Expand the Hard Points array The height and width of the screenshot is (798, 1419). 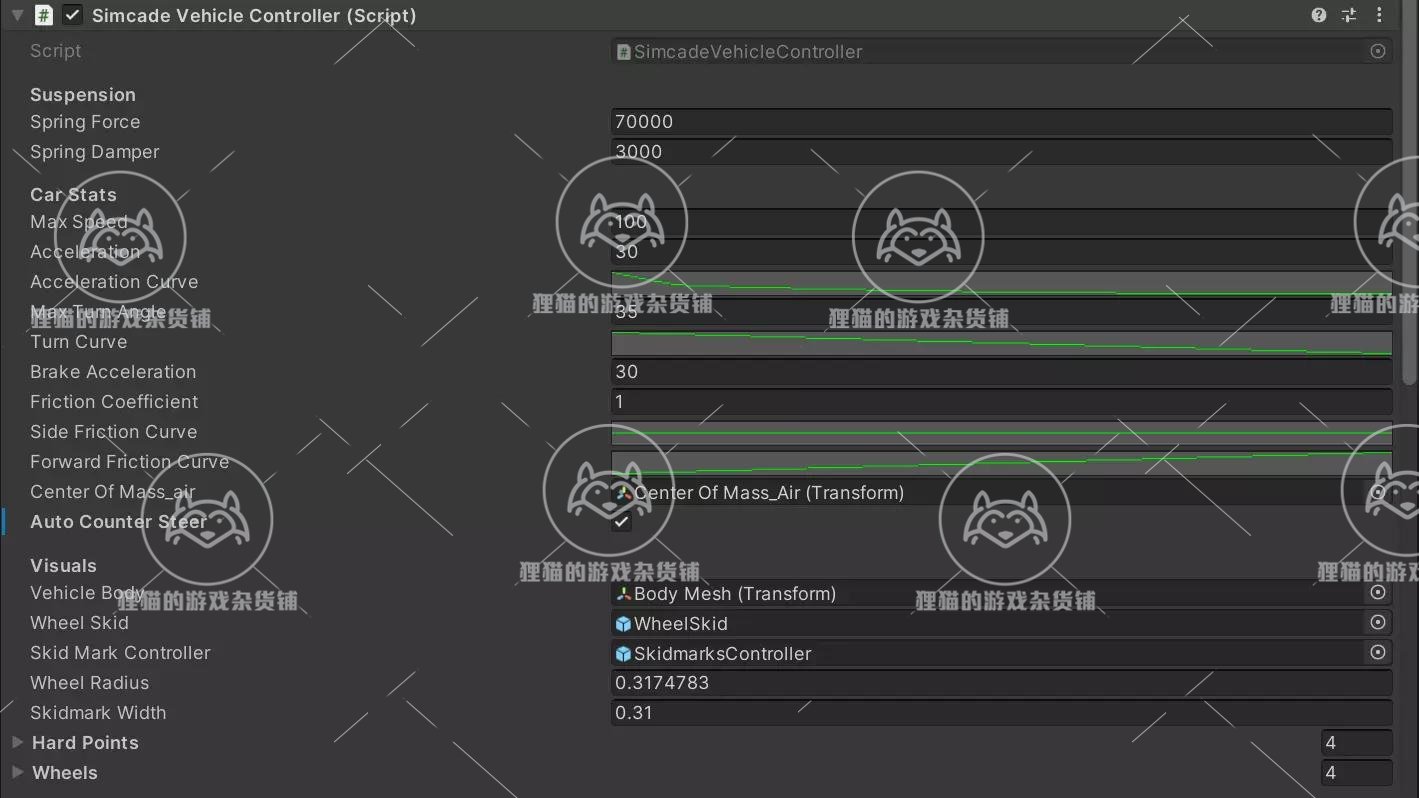17,743
